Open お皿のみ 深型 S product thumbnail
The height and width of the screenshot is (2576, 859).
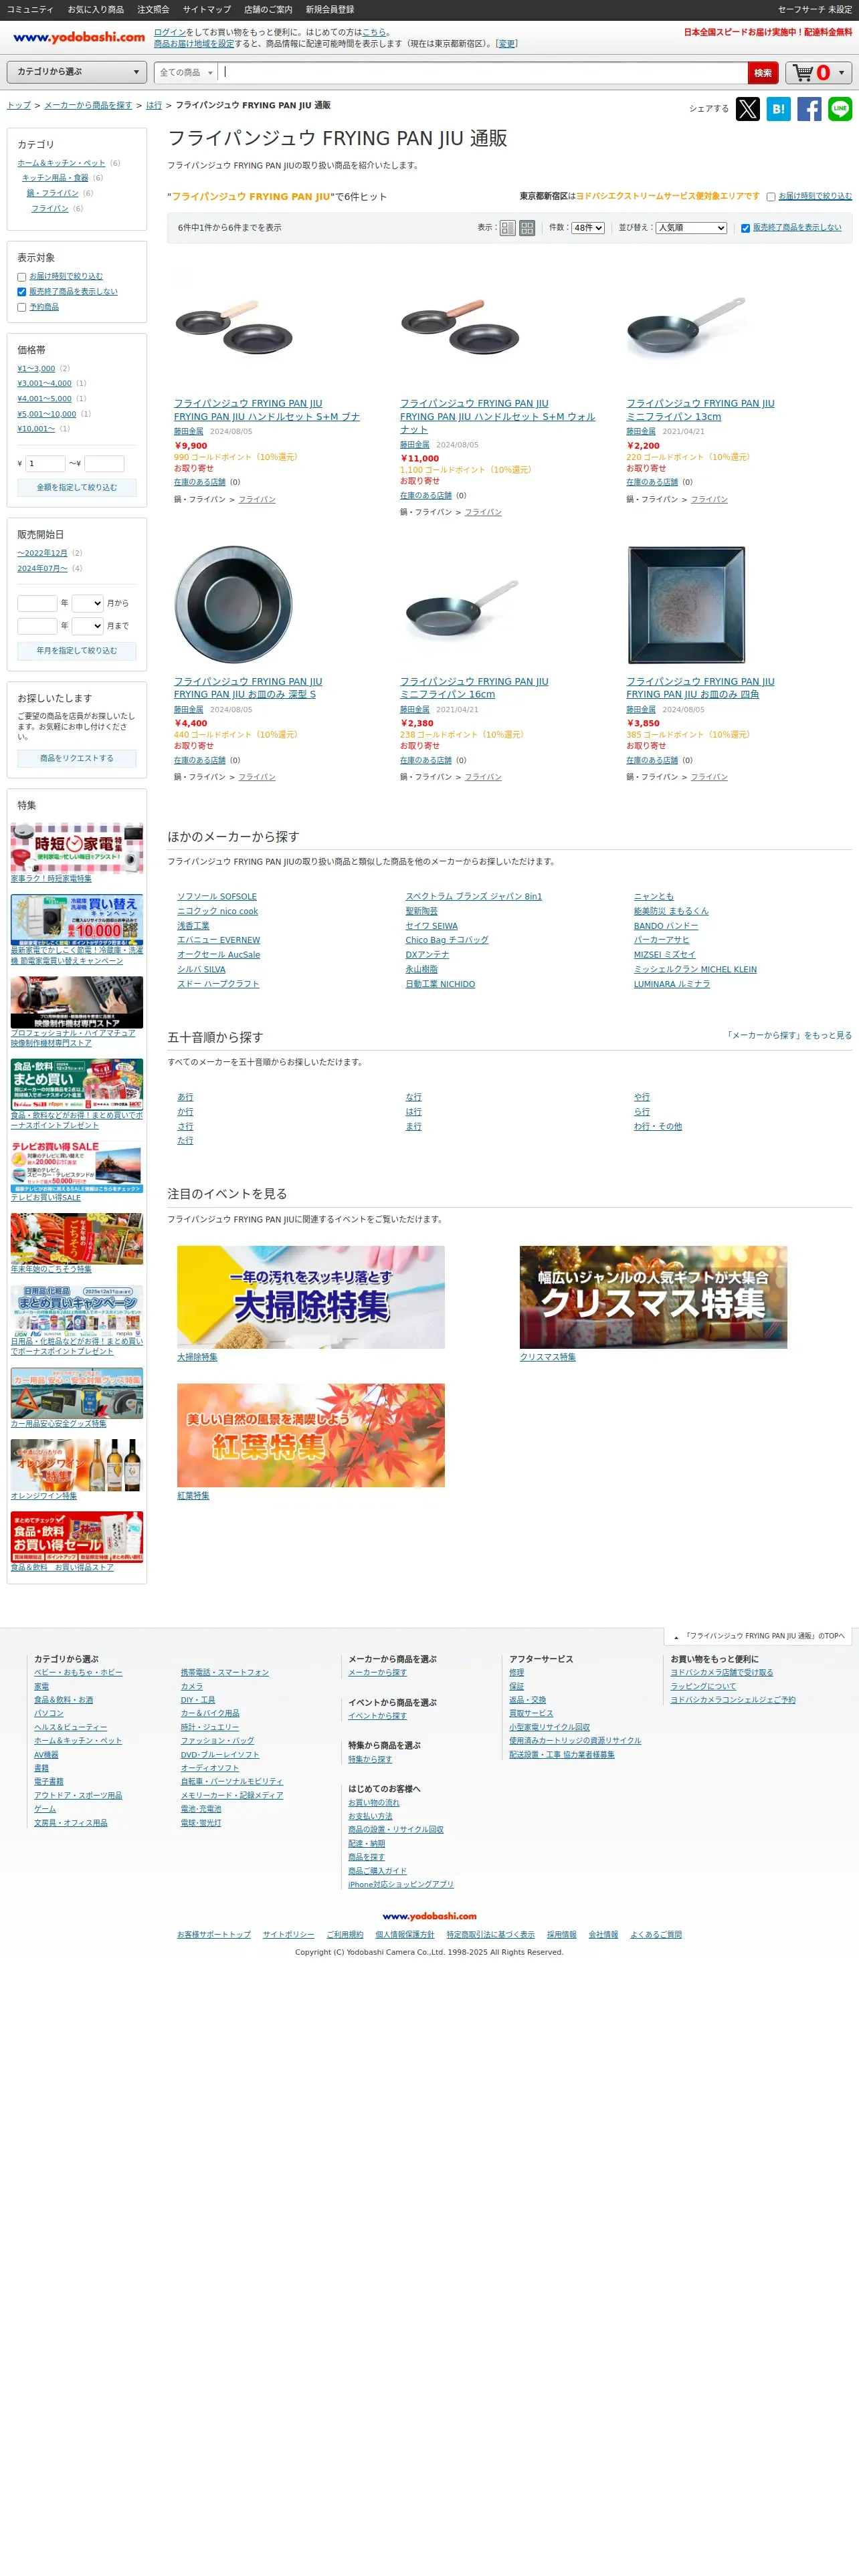click(233, 605)
